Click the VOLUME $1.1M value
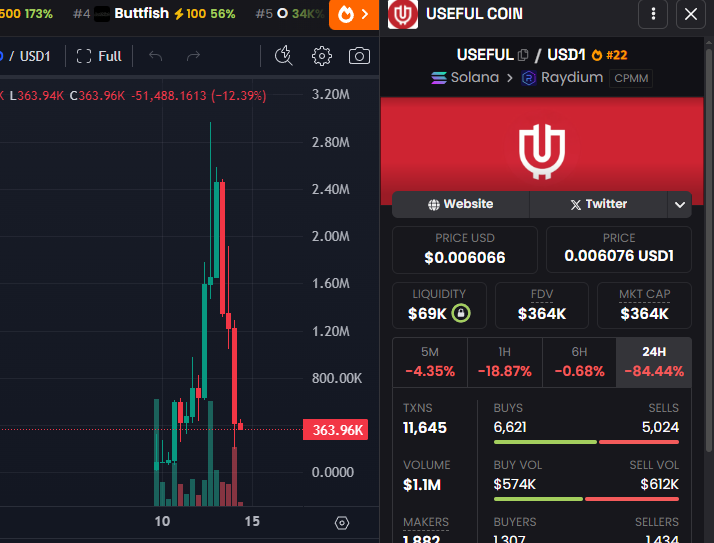714x543 pixels. pos(422,485)
